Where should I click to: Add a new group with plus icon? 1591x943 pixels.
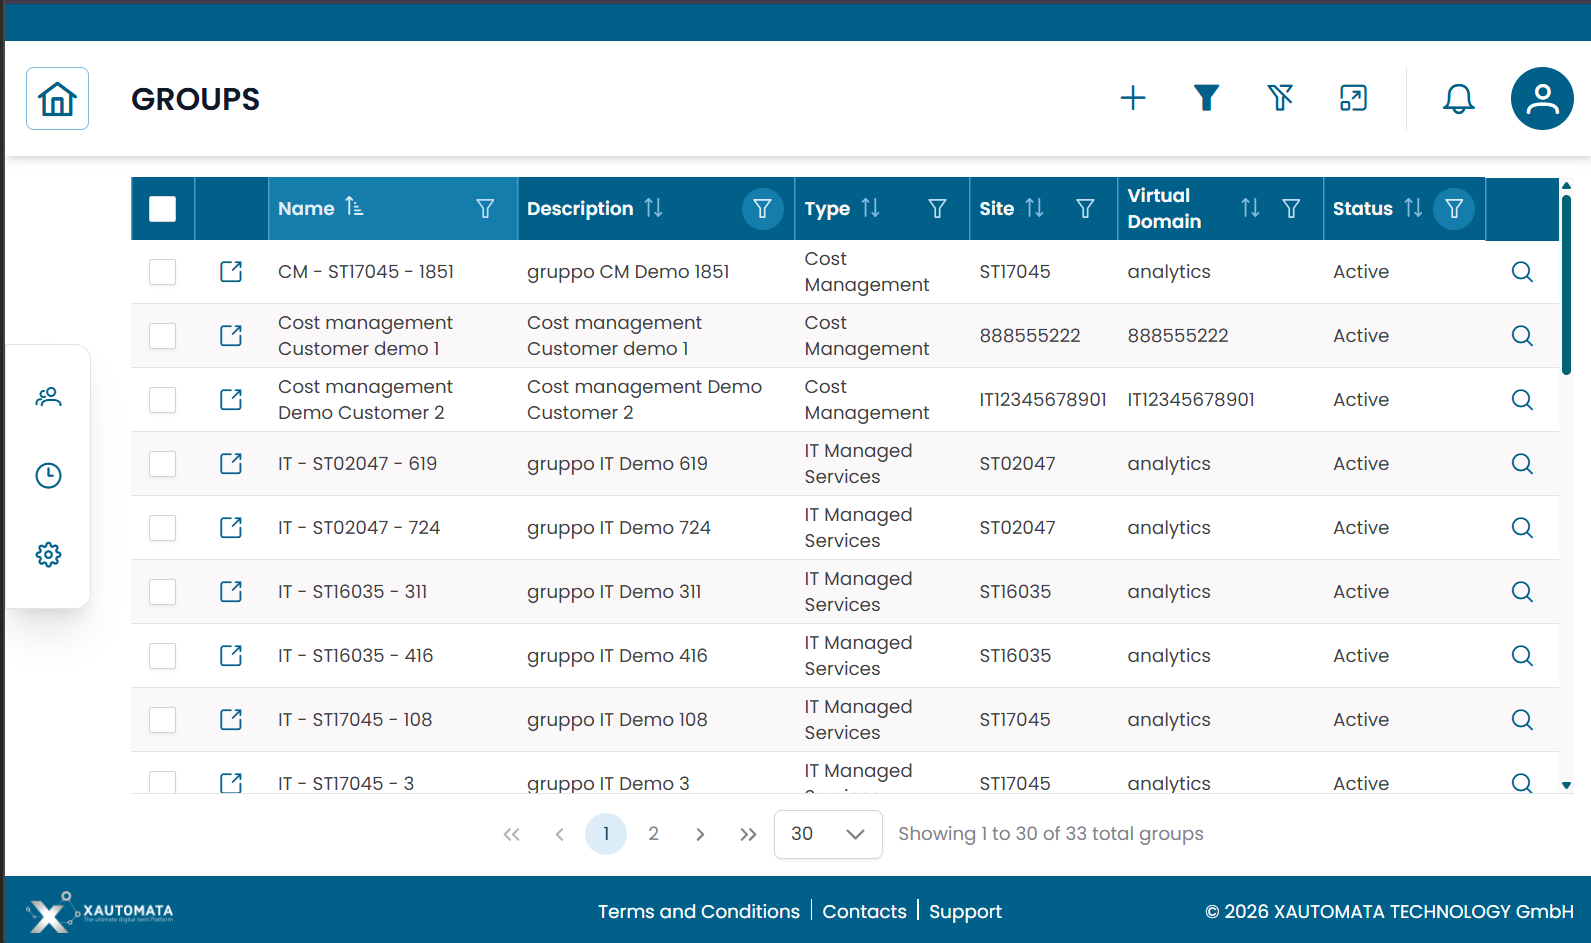click(x=1132, y=98)
